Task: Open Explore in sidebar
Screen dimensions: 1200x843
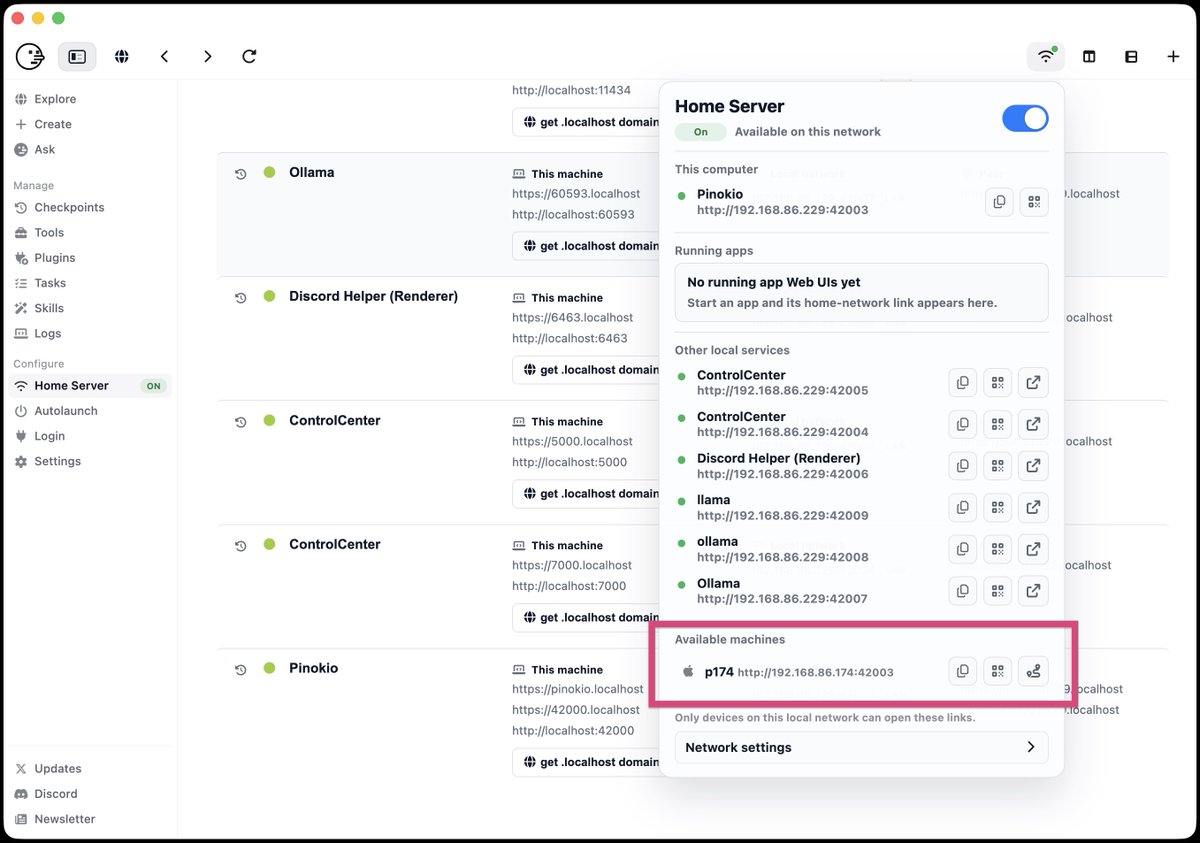Action: pyautogui.click(x=55, y=99)
